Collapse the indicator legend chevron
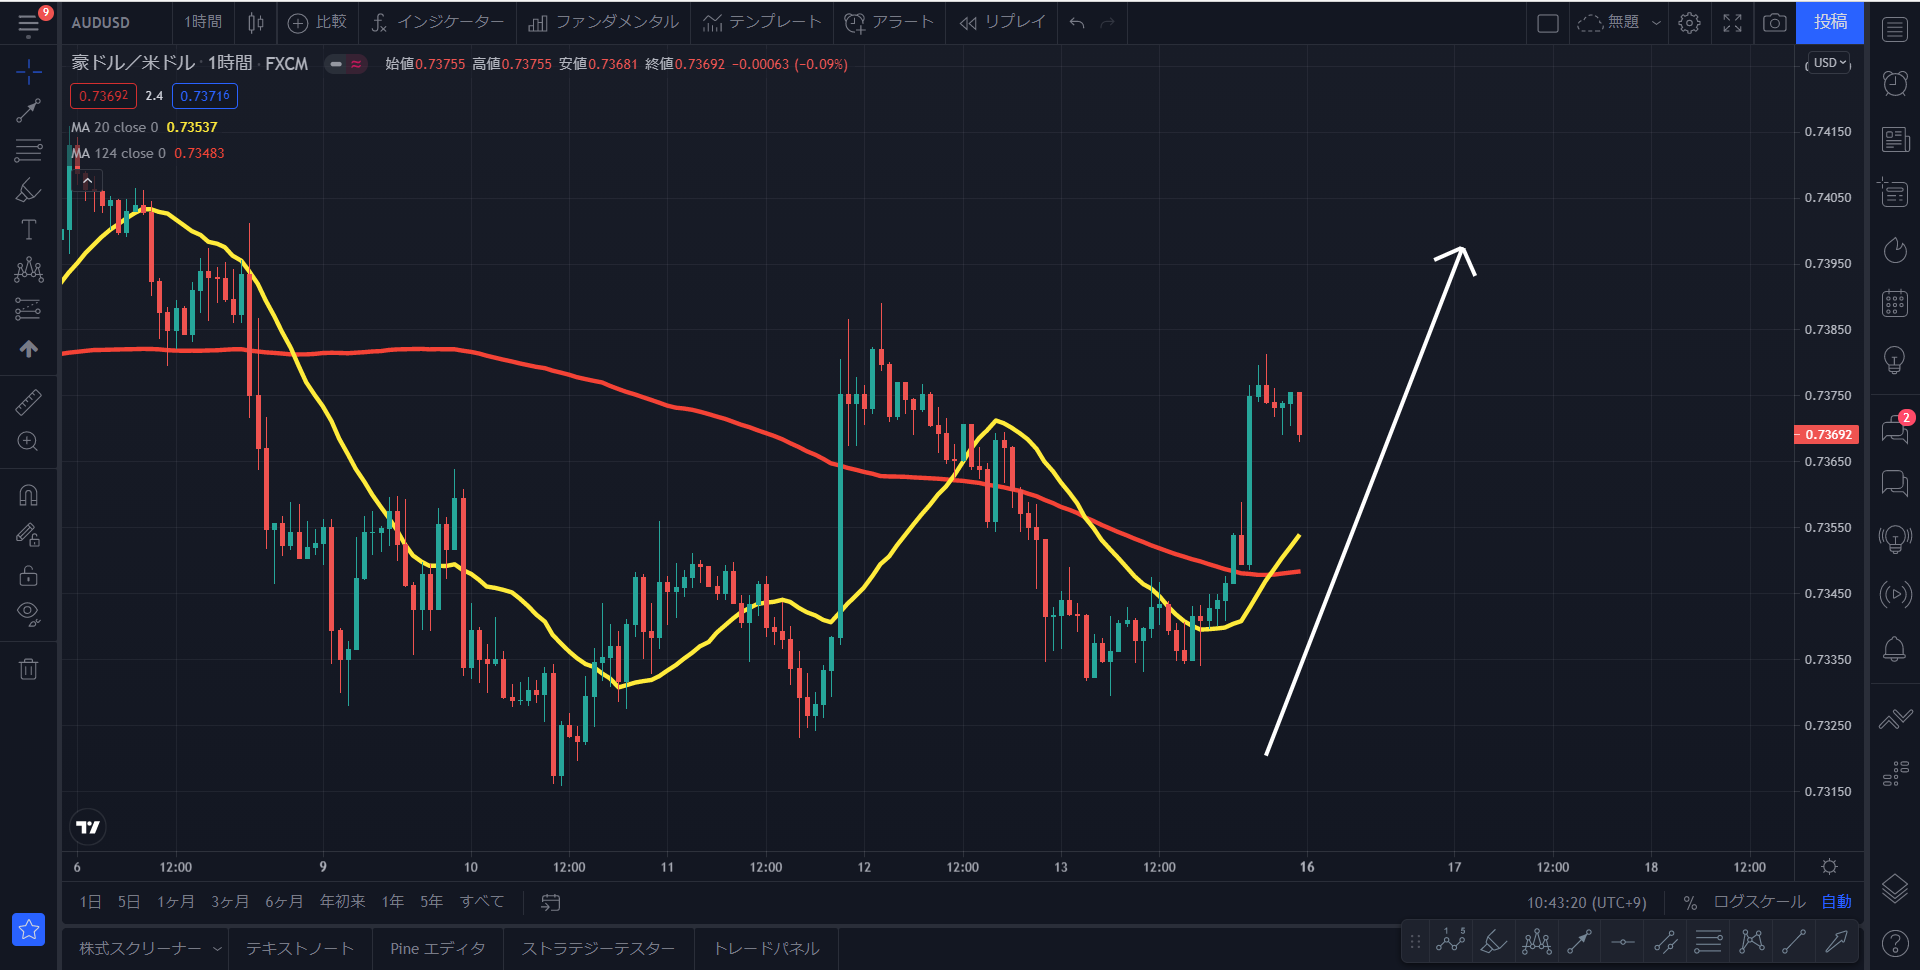 point(88,181)
